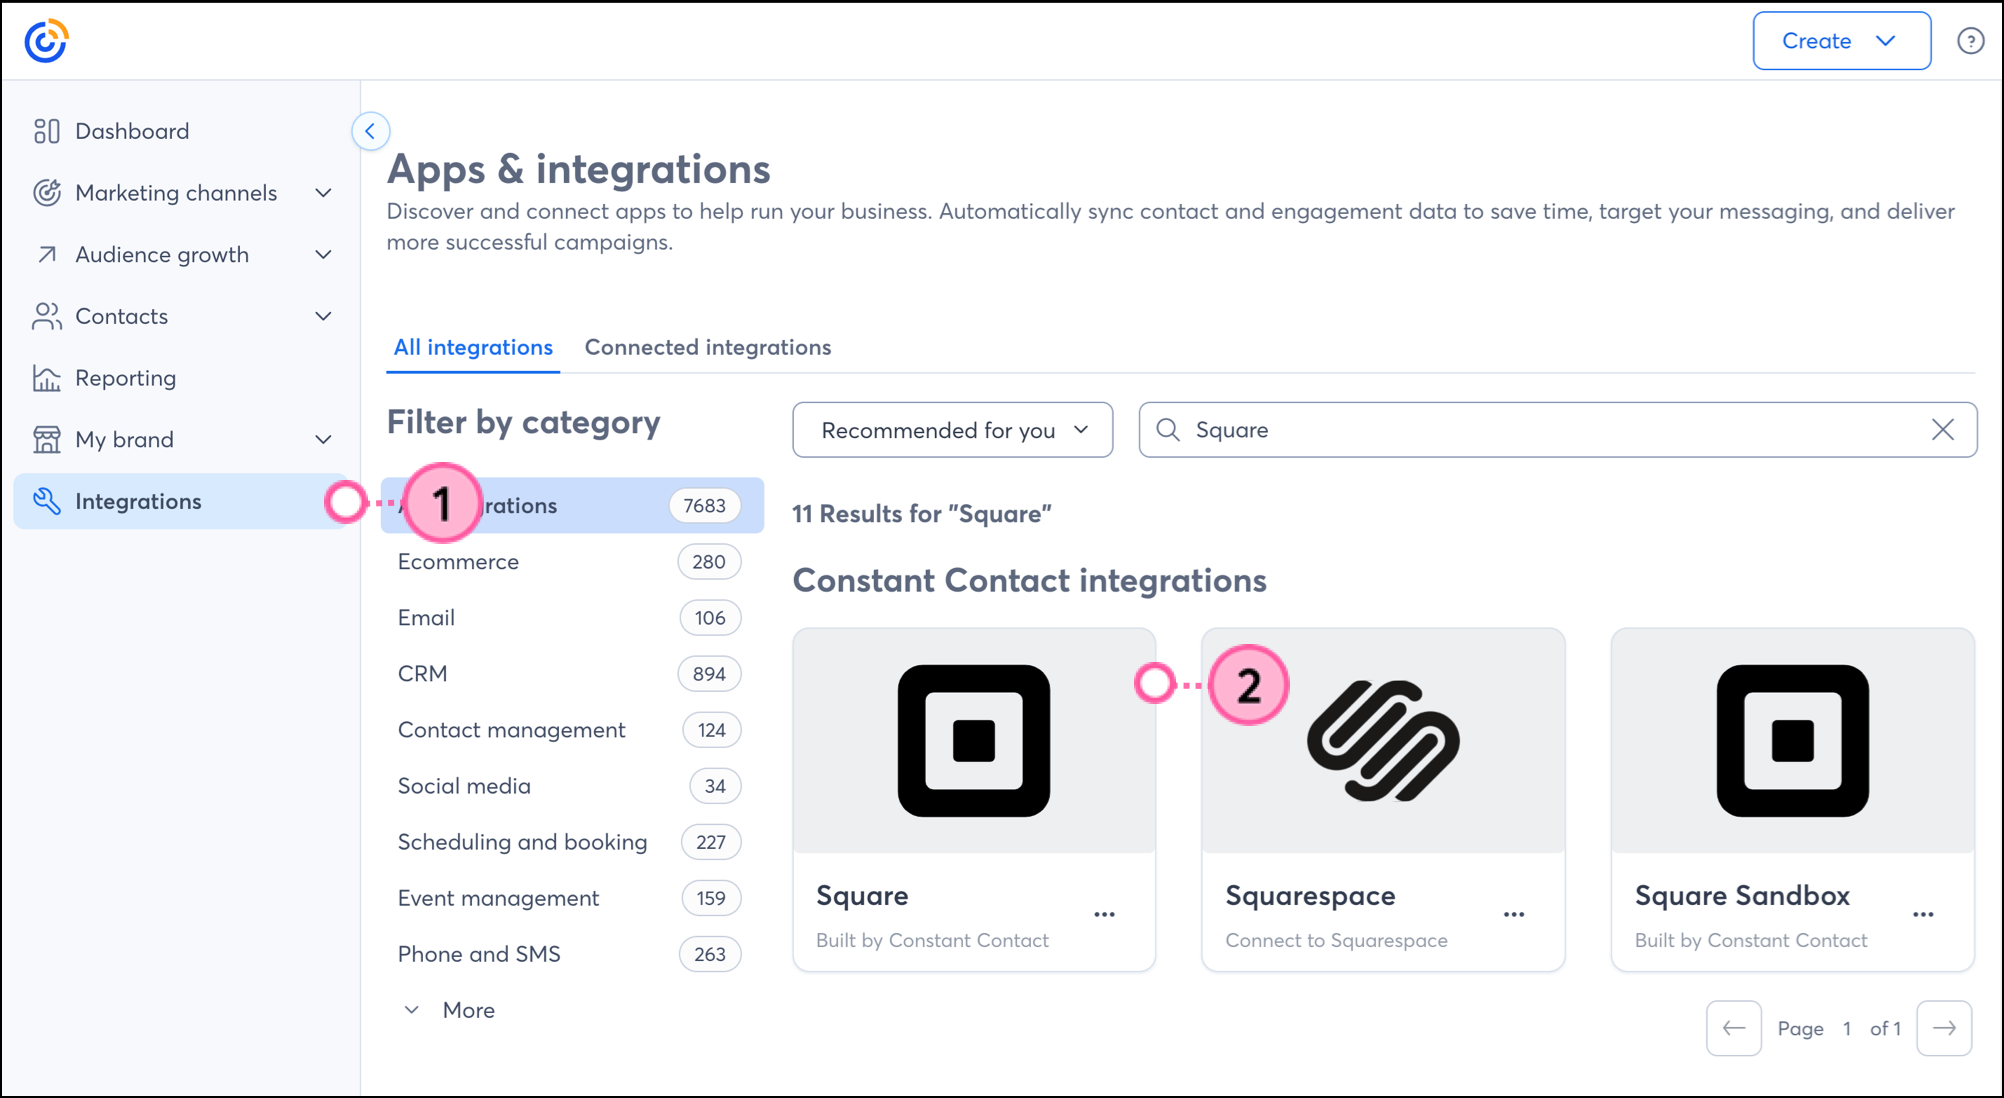Click the 11 Results for Square text
This screenshot has width=2004, height=1098.
coord(922,514)
